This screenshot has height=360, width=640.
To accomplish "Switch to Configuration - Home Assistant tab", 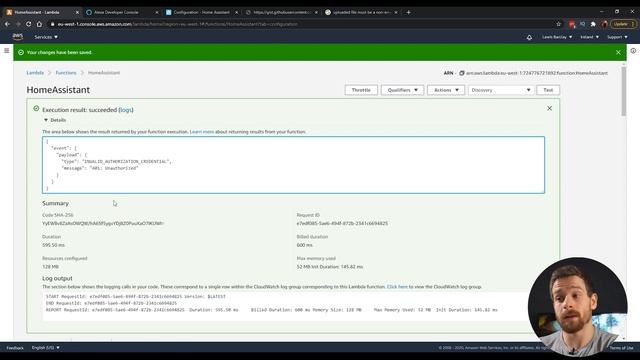I will (201, 12).
